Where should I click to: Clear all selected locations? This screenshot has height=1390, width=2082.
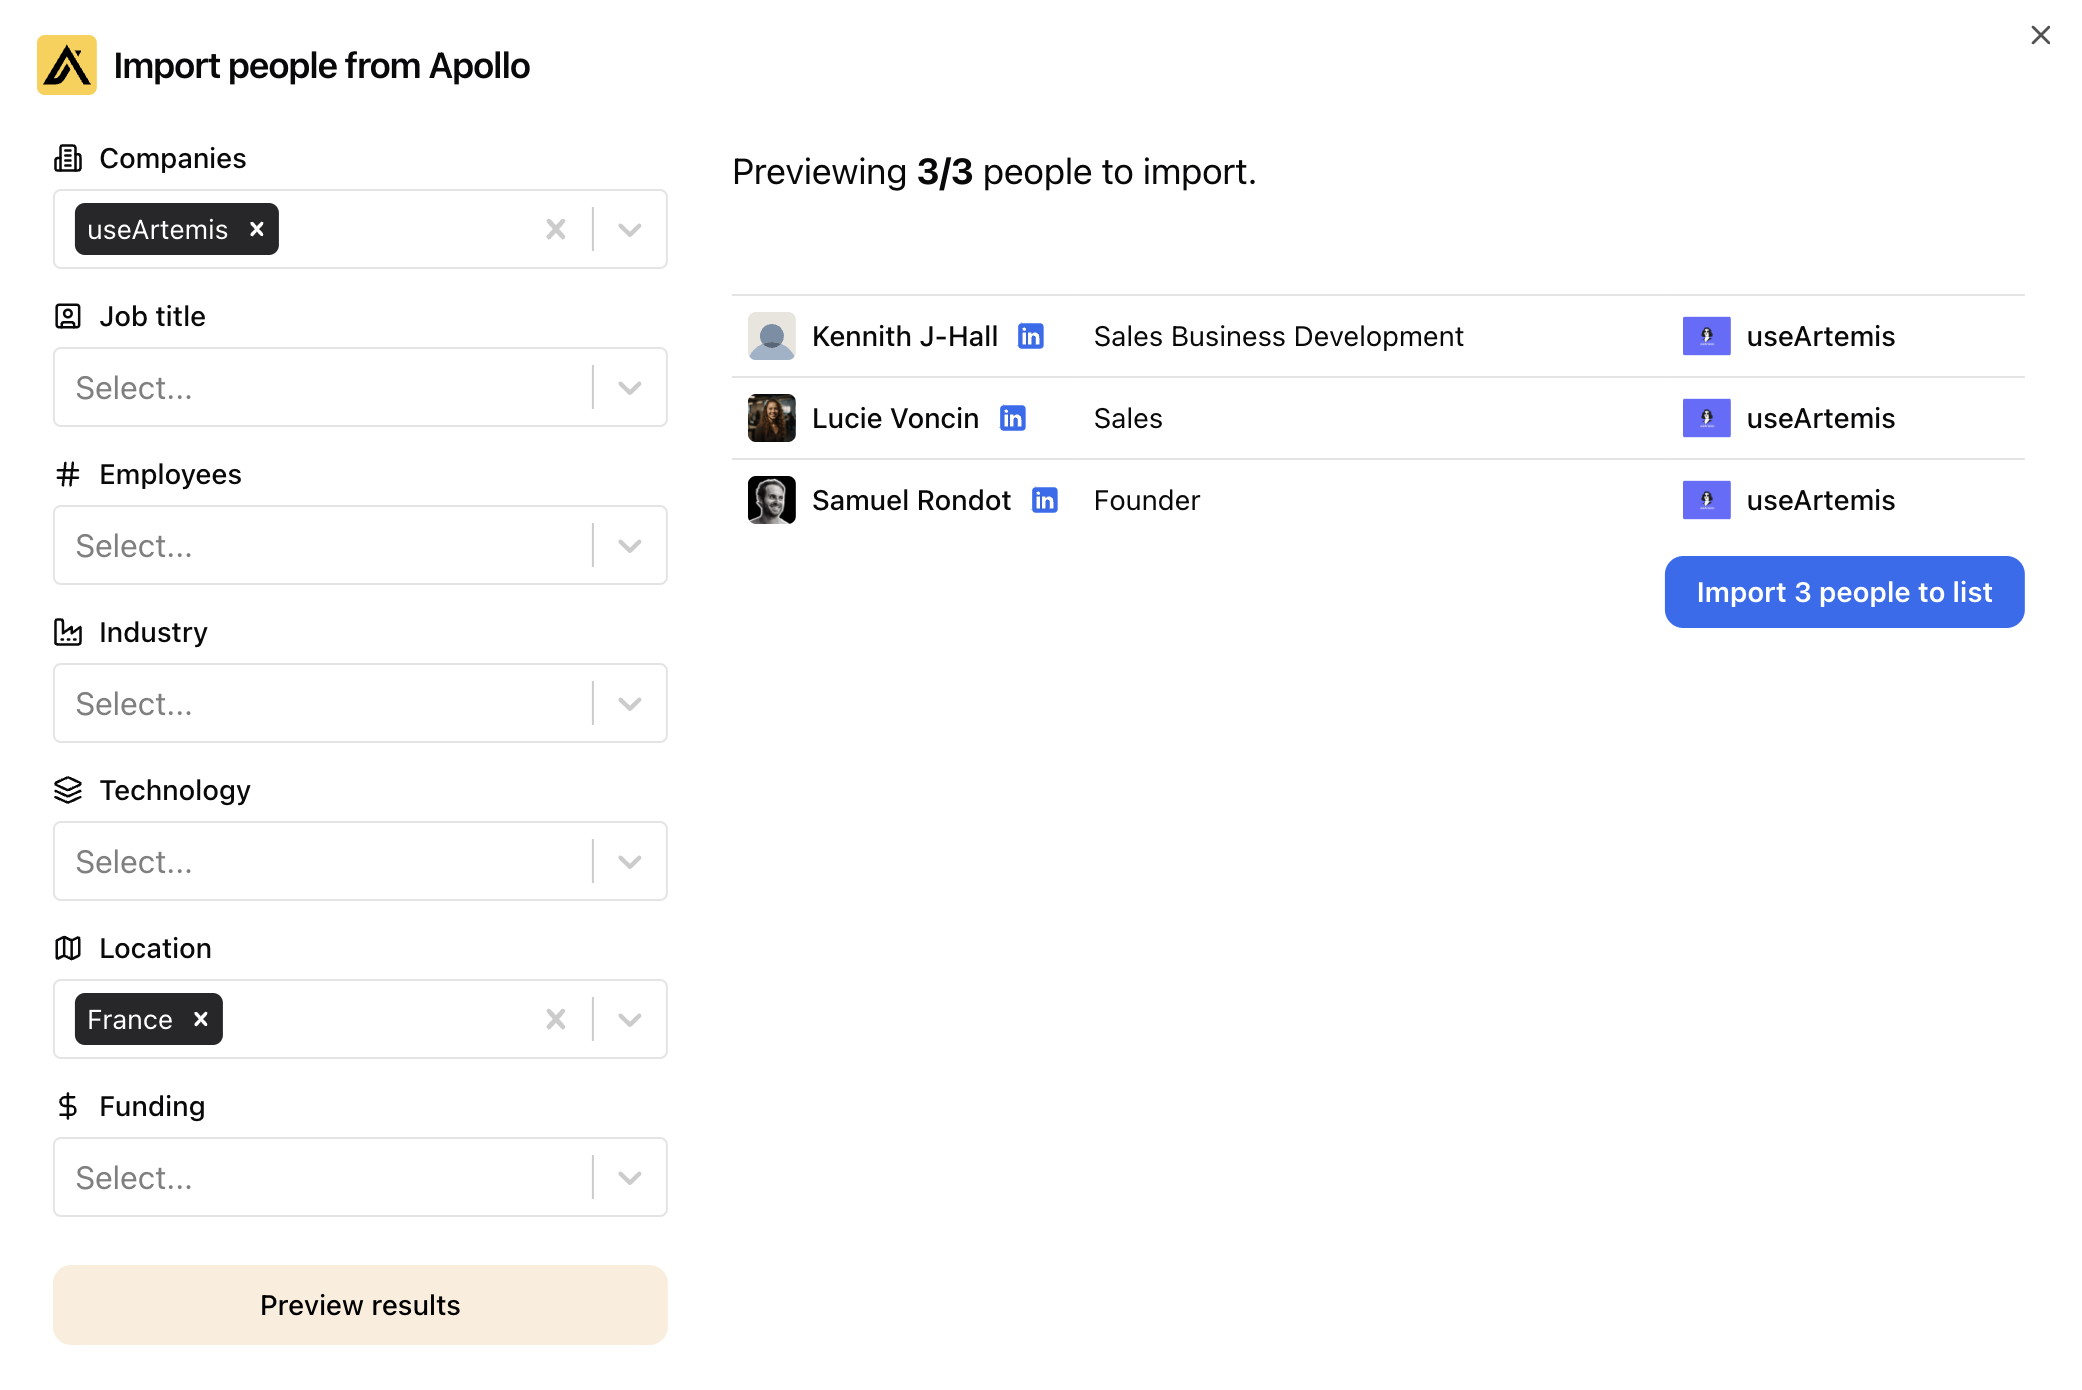556,1019
